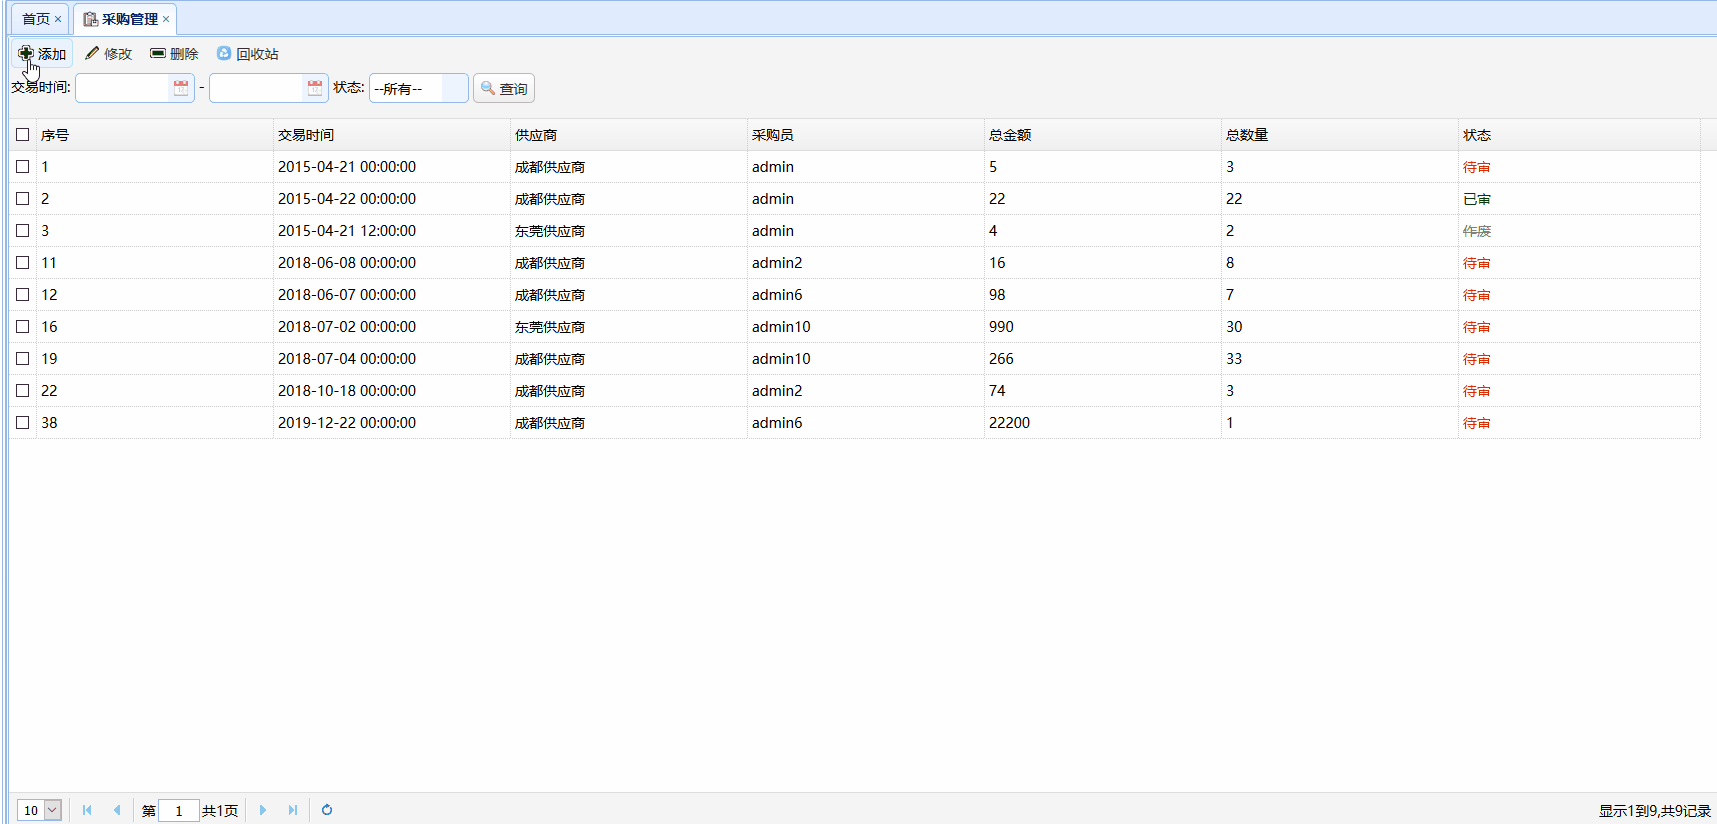The width and height of the screenshot is (1717, 824).
Task: Click the page number input field
Action: point(179,810)
